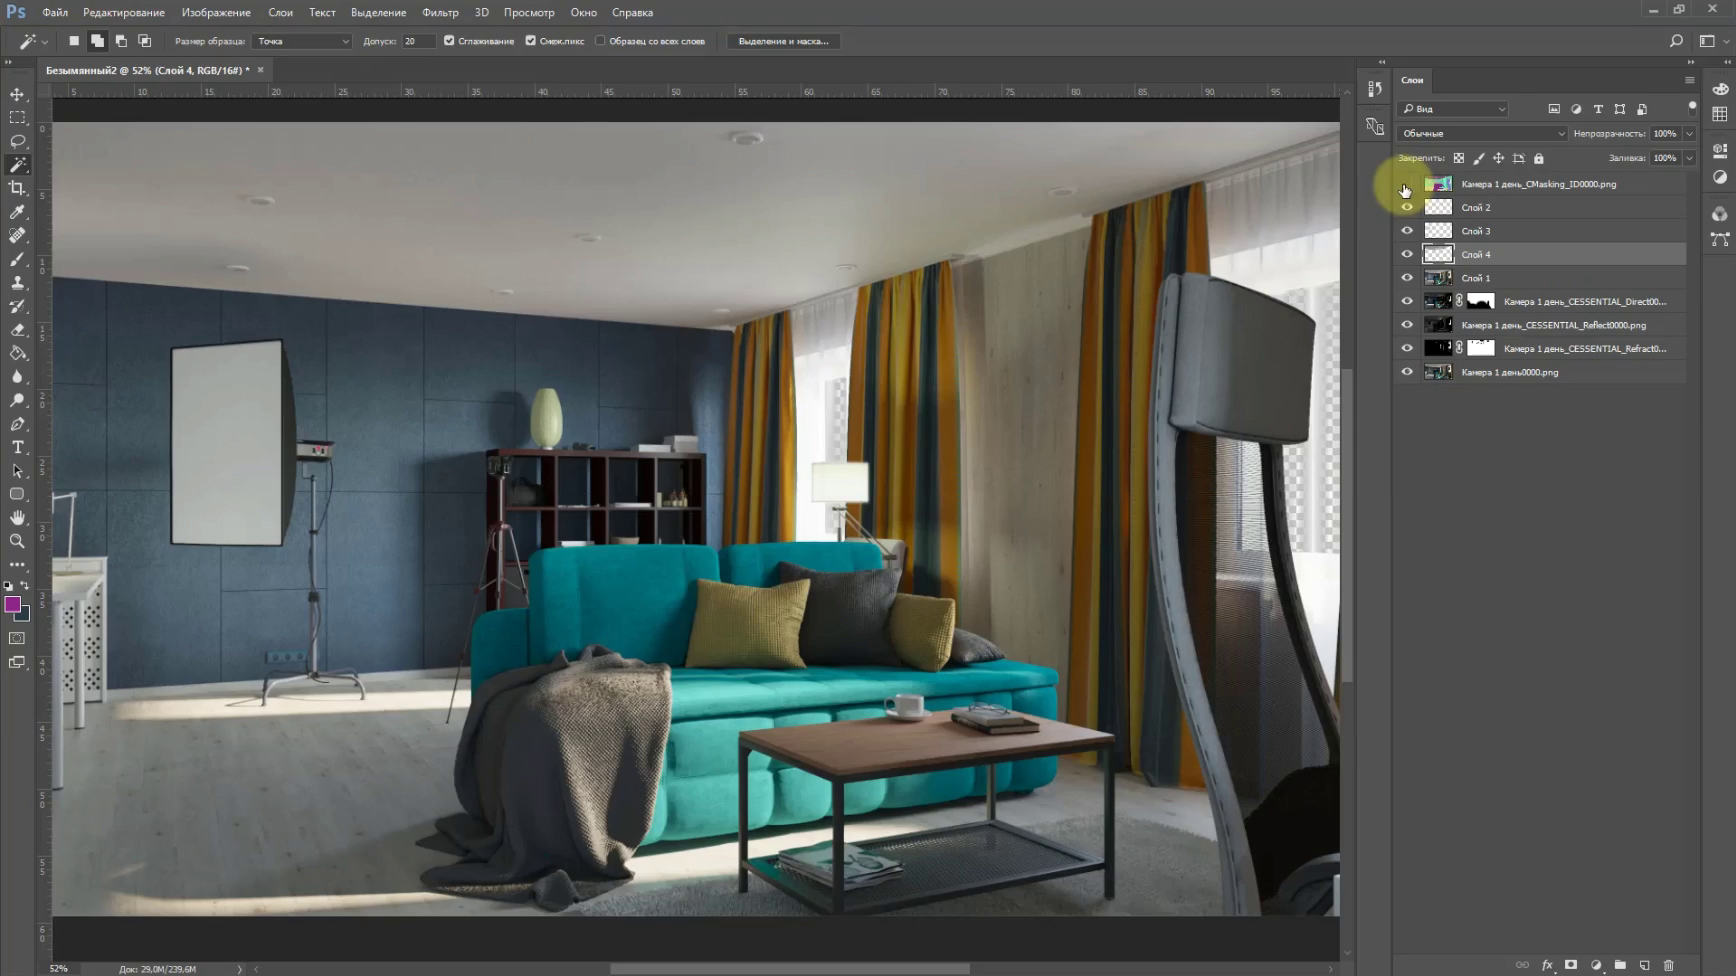Delete layer using the trash icon
This screenshot has width=1736, height=976.
(x=1668, y=965)
